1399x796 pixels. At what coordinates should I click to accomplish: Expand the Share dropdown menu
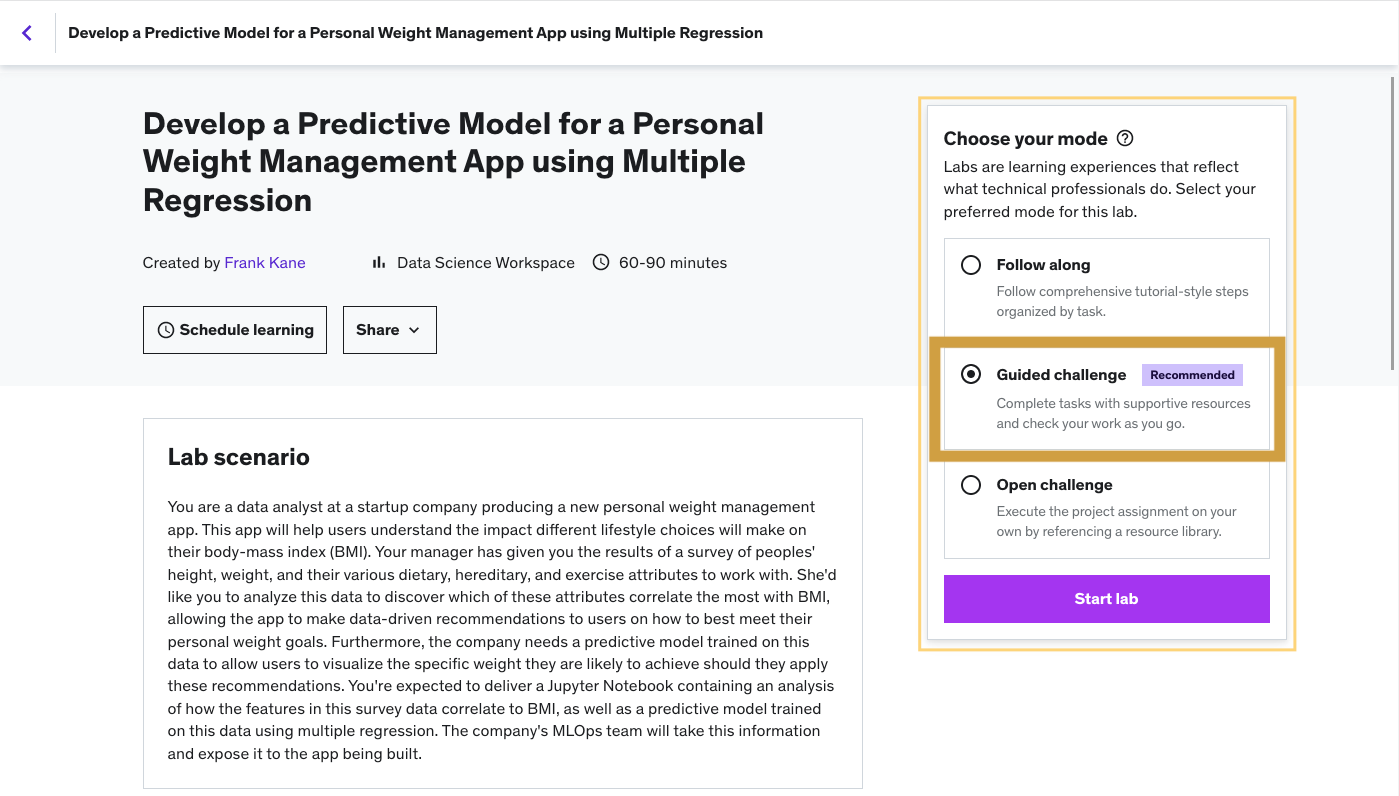(x=389, y=330)
